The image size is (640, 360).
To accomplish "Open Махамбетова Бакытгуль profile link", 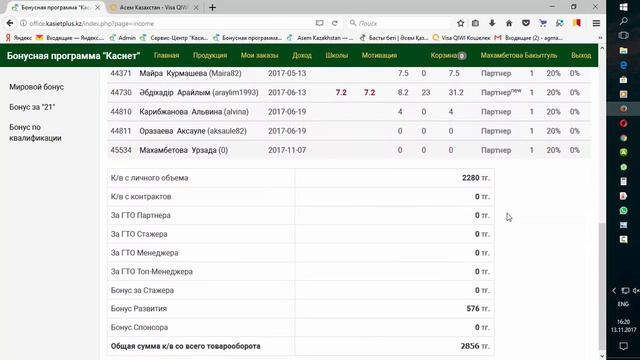I will pos(519,55).
